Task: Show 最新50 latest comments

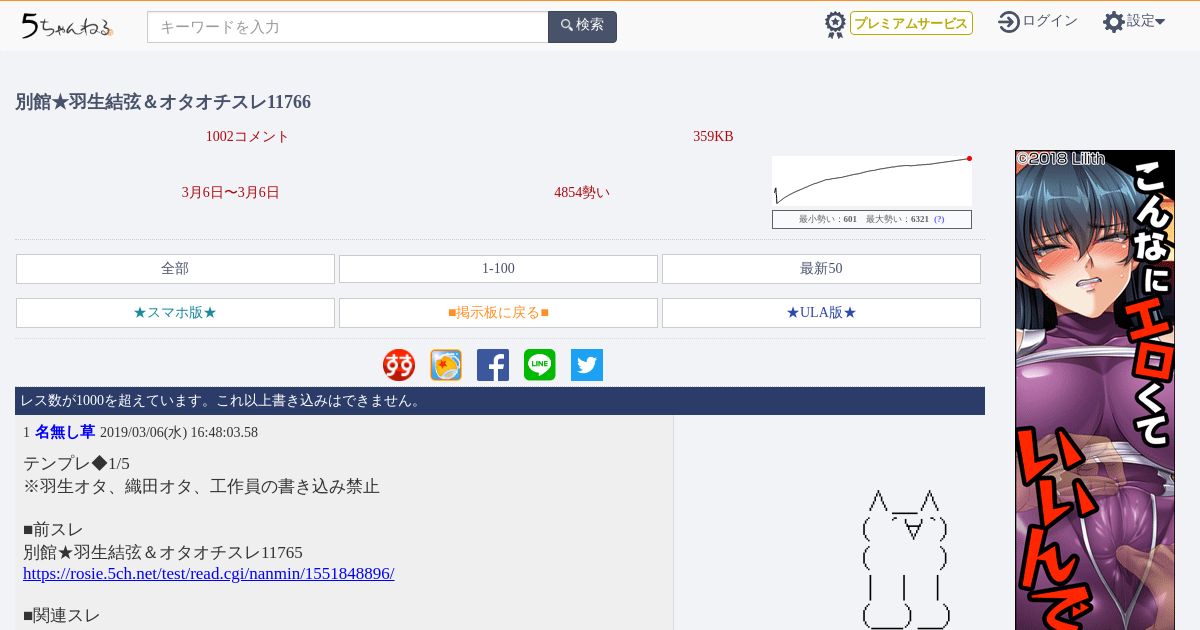Action: (x=821, y=269)
